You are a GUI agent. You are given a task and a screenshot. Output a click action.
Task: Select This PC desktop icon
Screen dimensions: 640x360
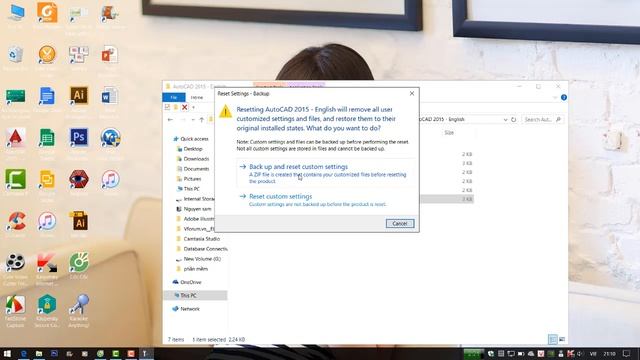(x=16, y=16)
